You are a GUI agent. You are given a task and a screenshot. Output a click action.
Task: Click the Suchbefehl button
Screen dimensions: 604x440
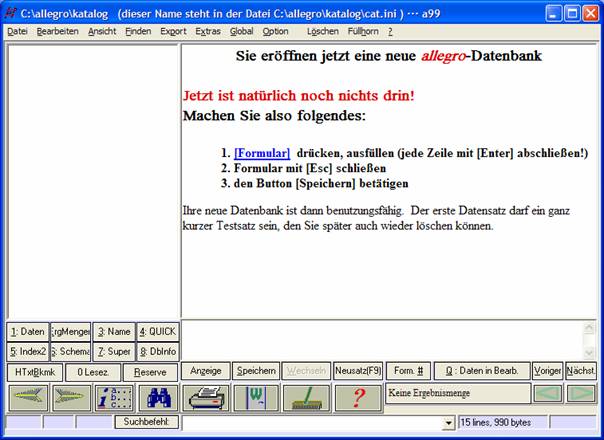(146, 422)
